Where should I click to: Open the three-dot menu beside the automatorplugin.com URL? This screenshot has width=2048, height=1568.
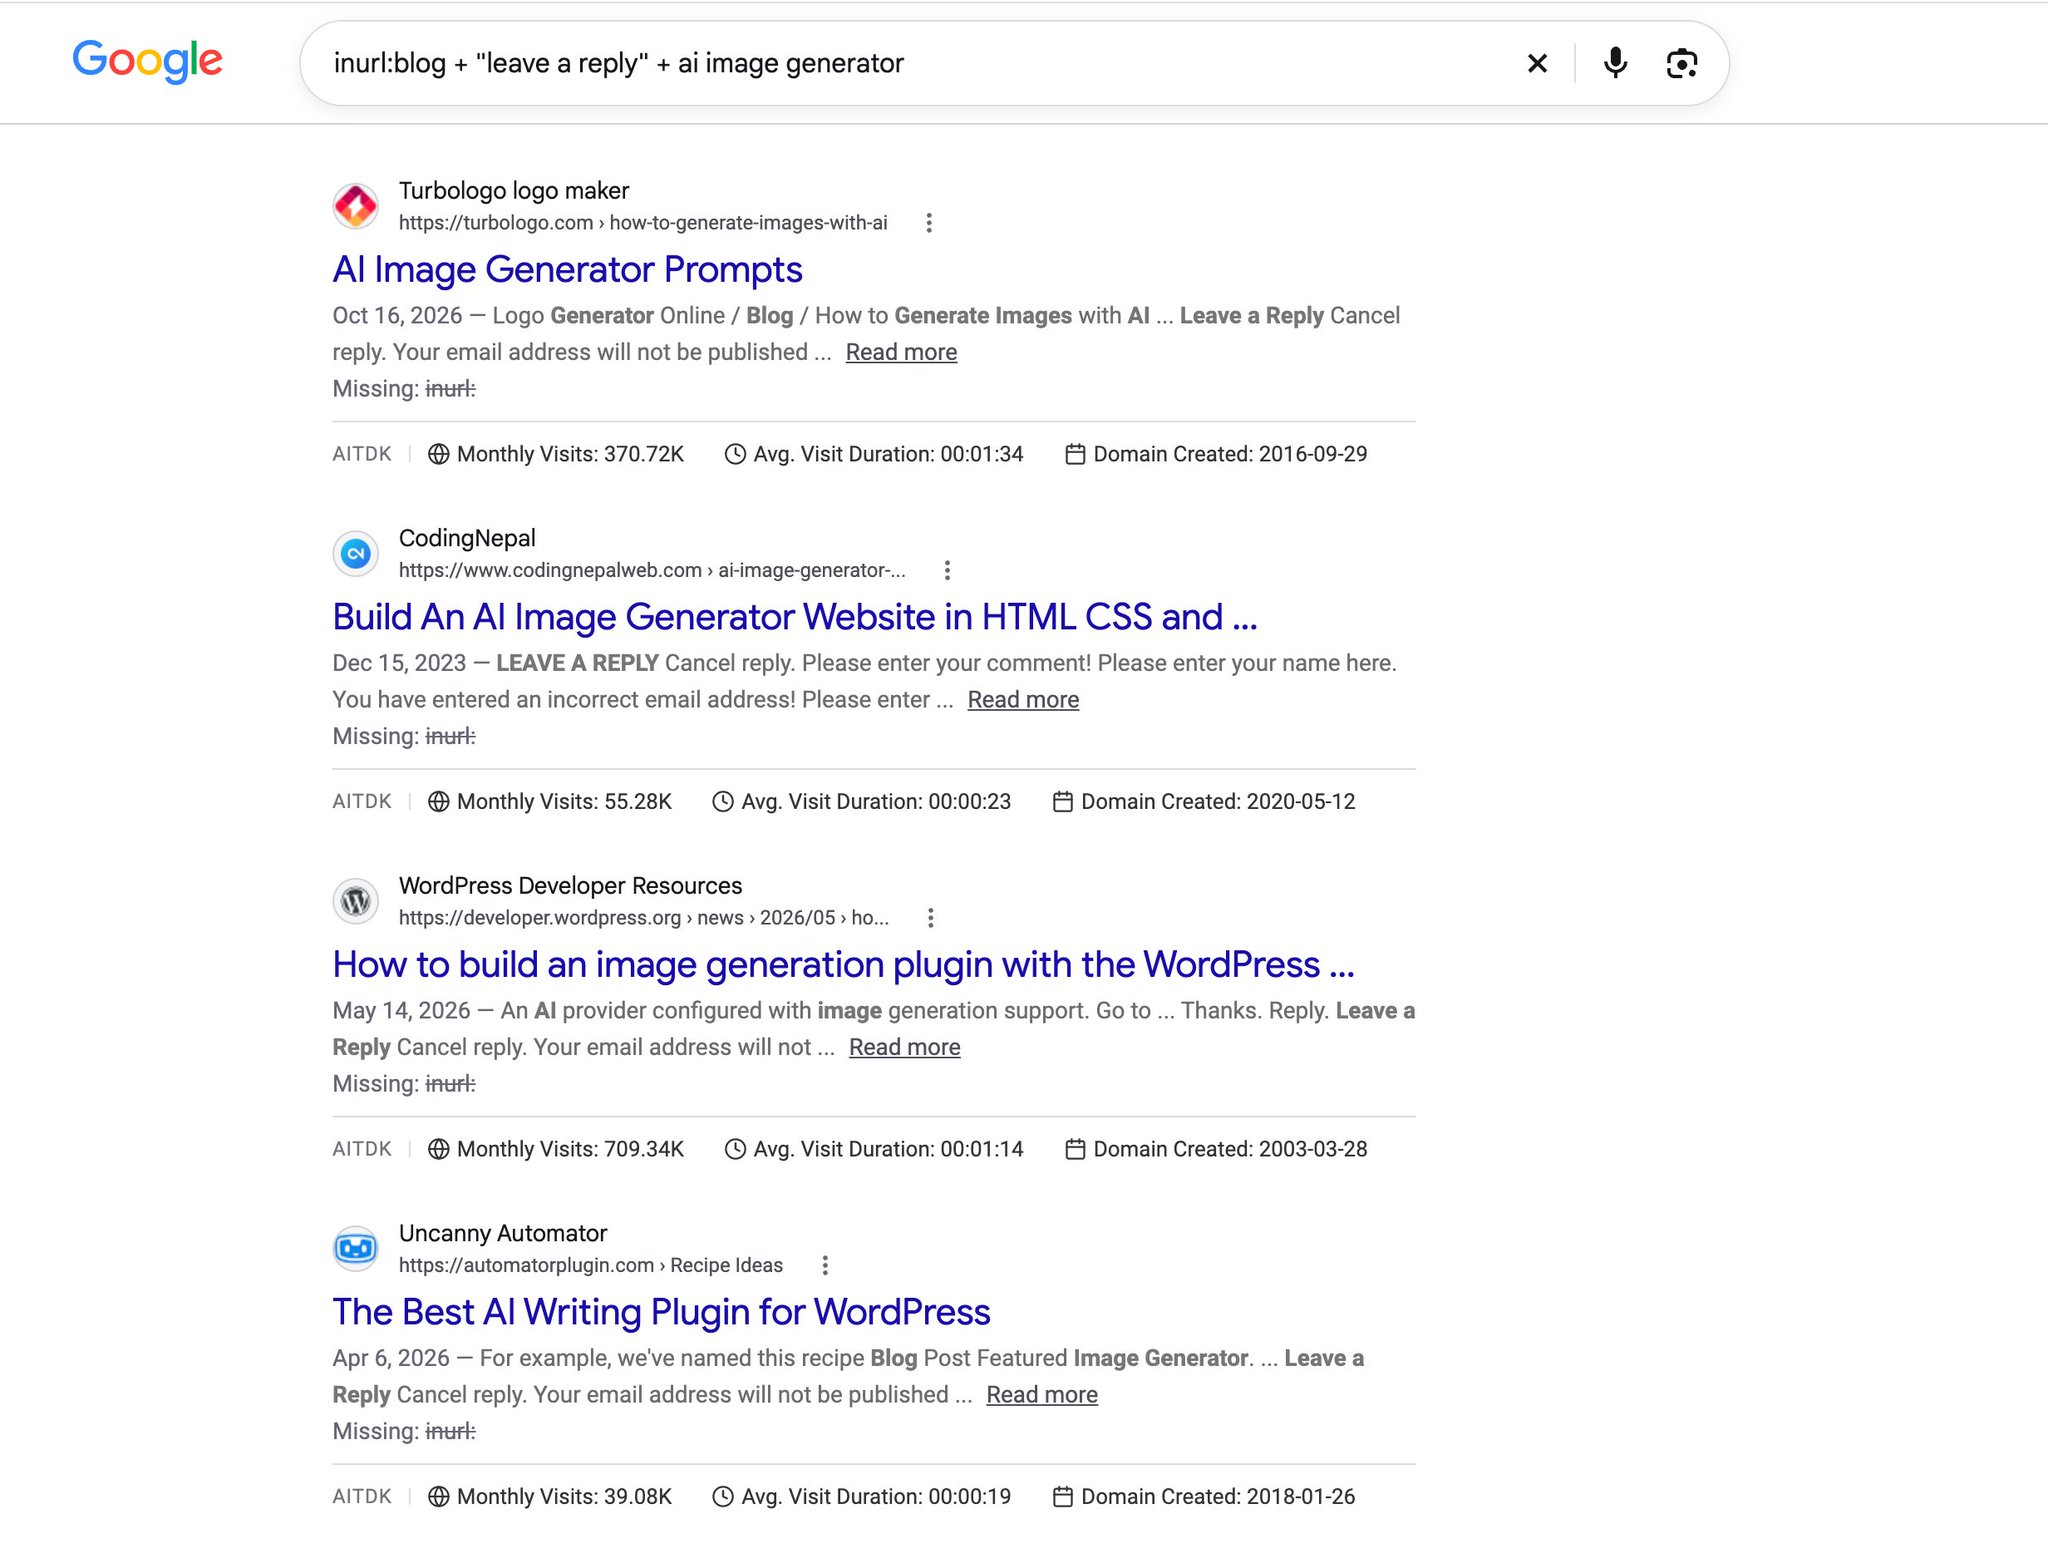[825, 1265]
